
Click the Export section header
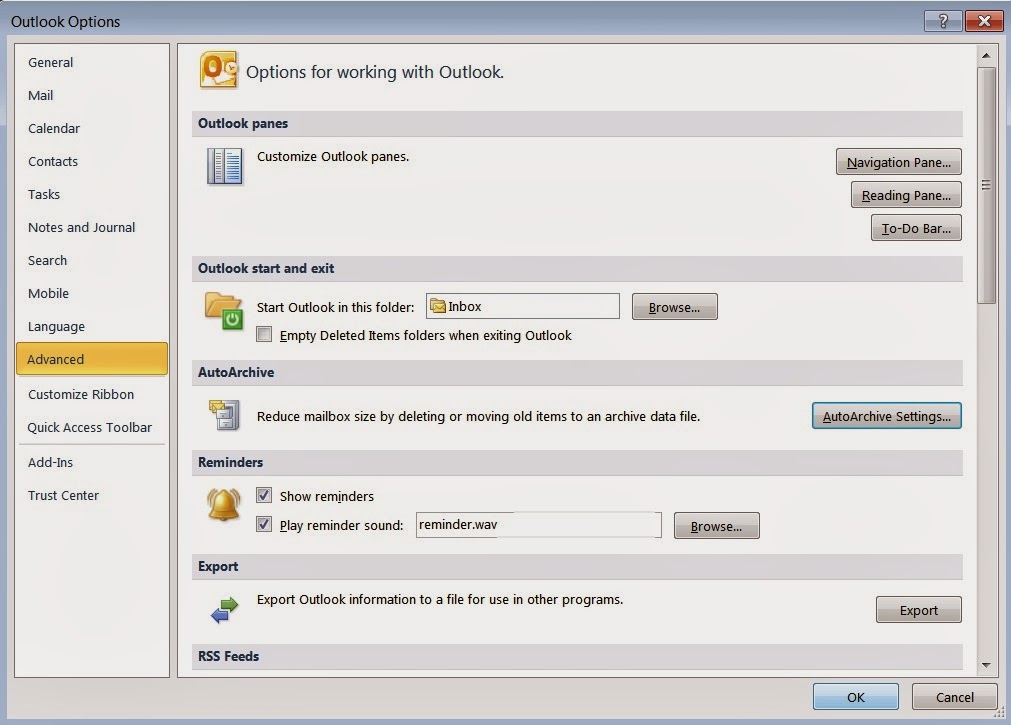pyautogui.click(x=577, y=566)
